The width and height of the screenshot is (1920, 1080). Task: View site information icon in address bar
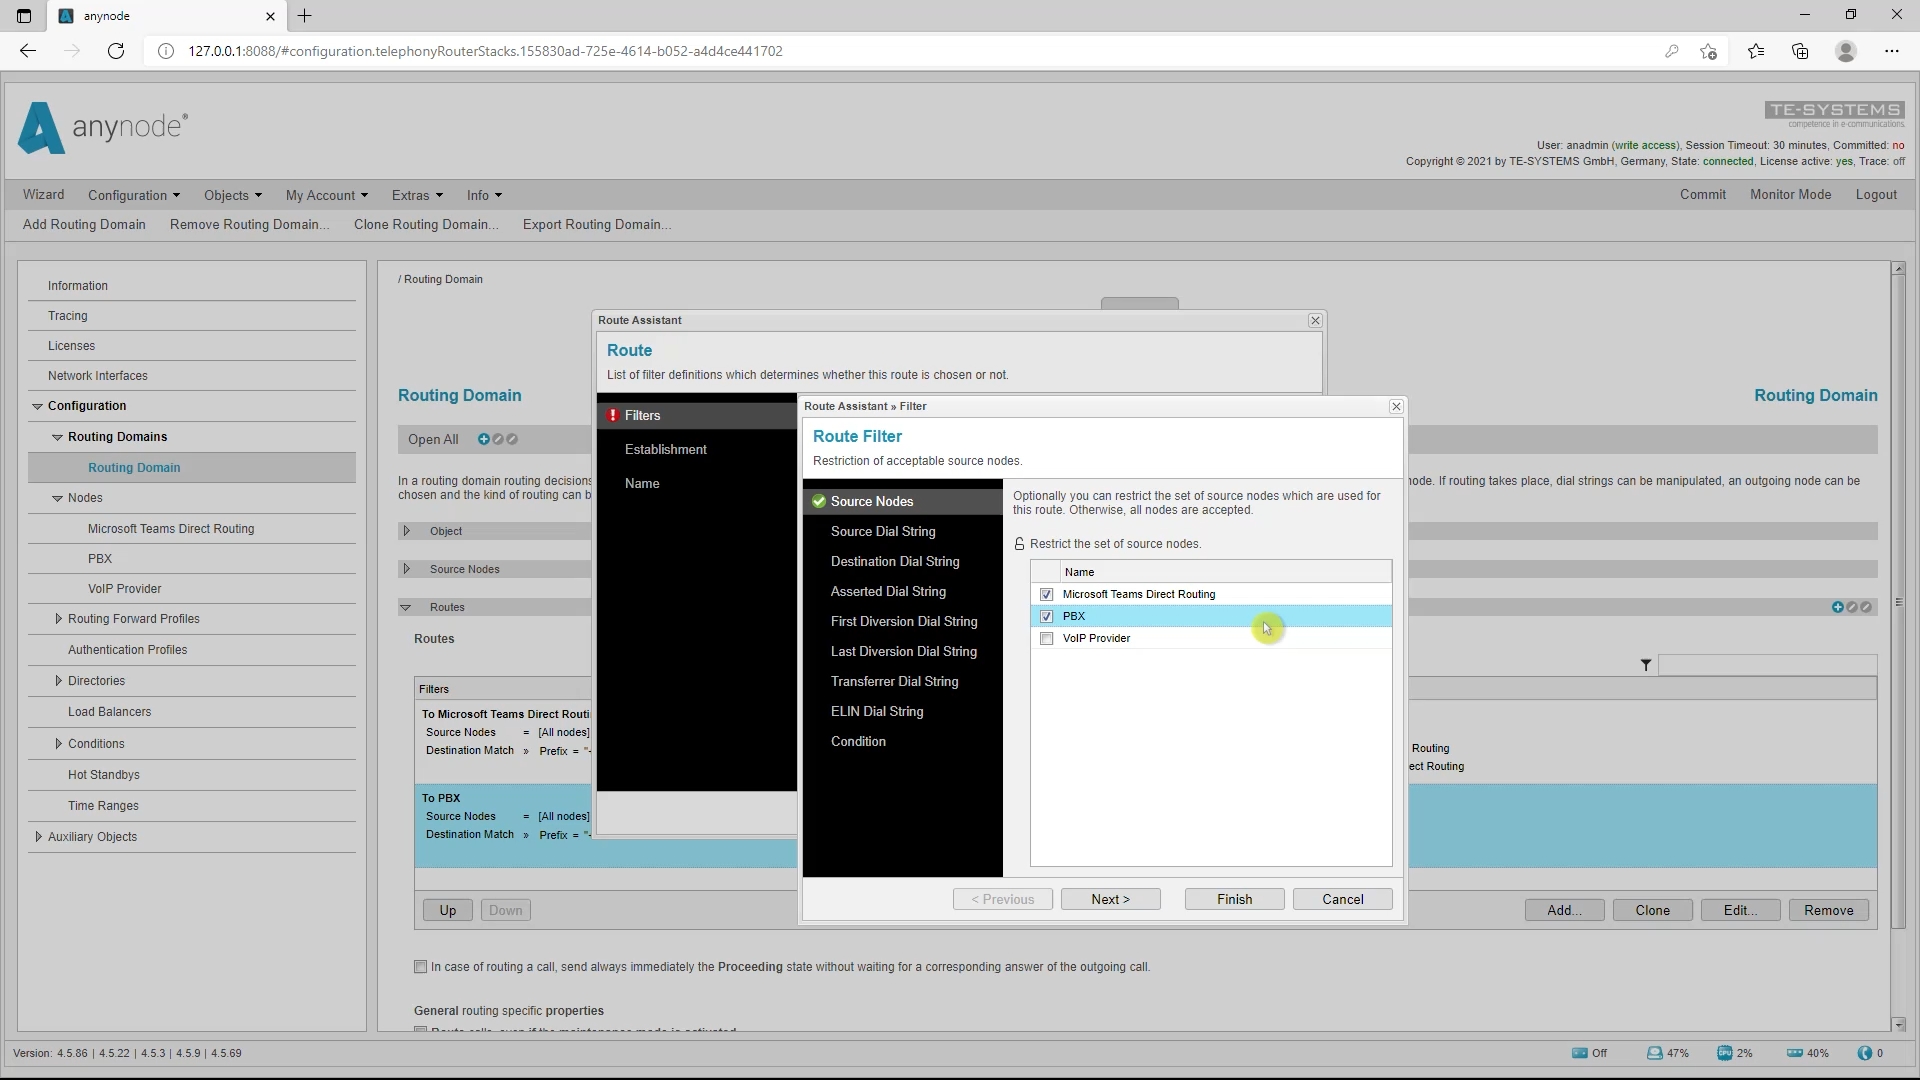(x=166, y=51)
